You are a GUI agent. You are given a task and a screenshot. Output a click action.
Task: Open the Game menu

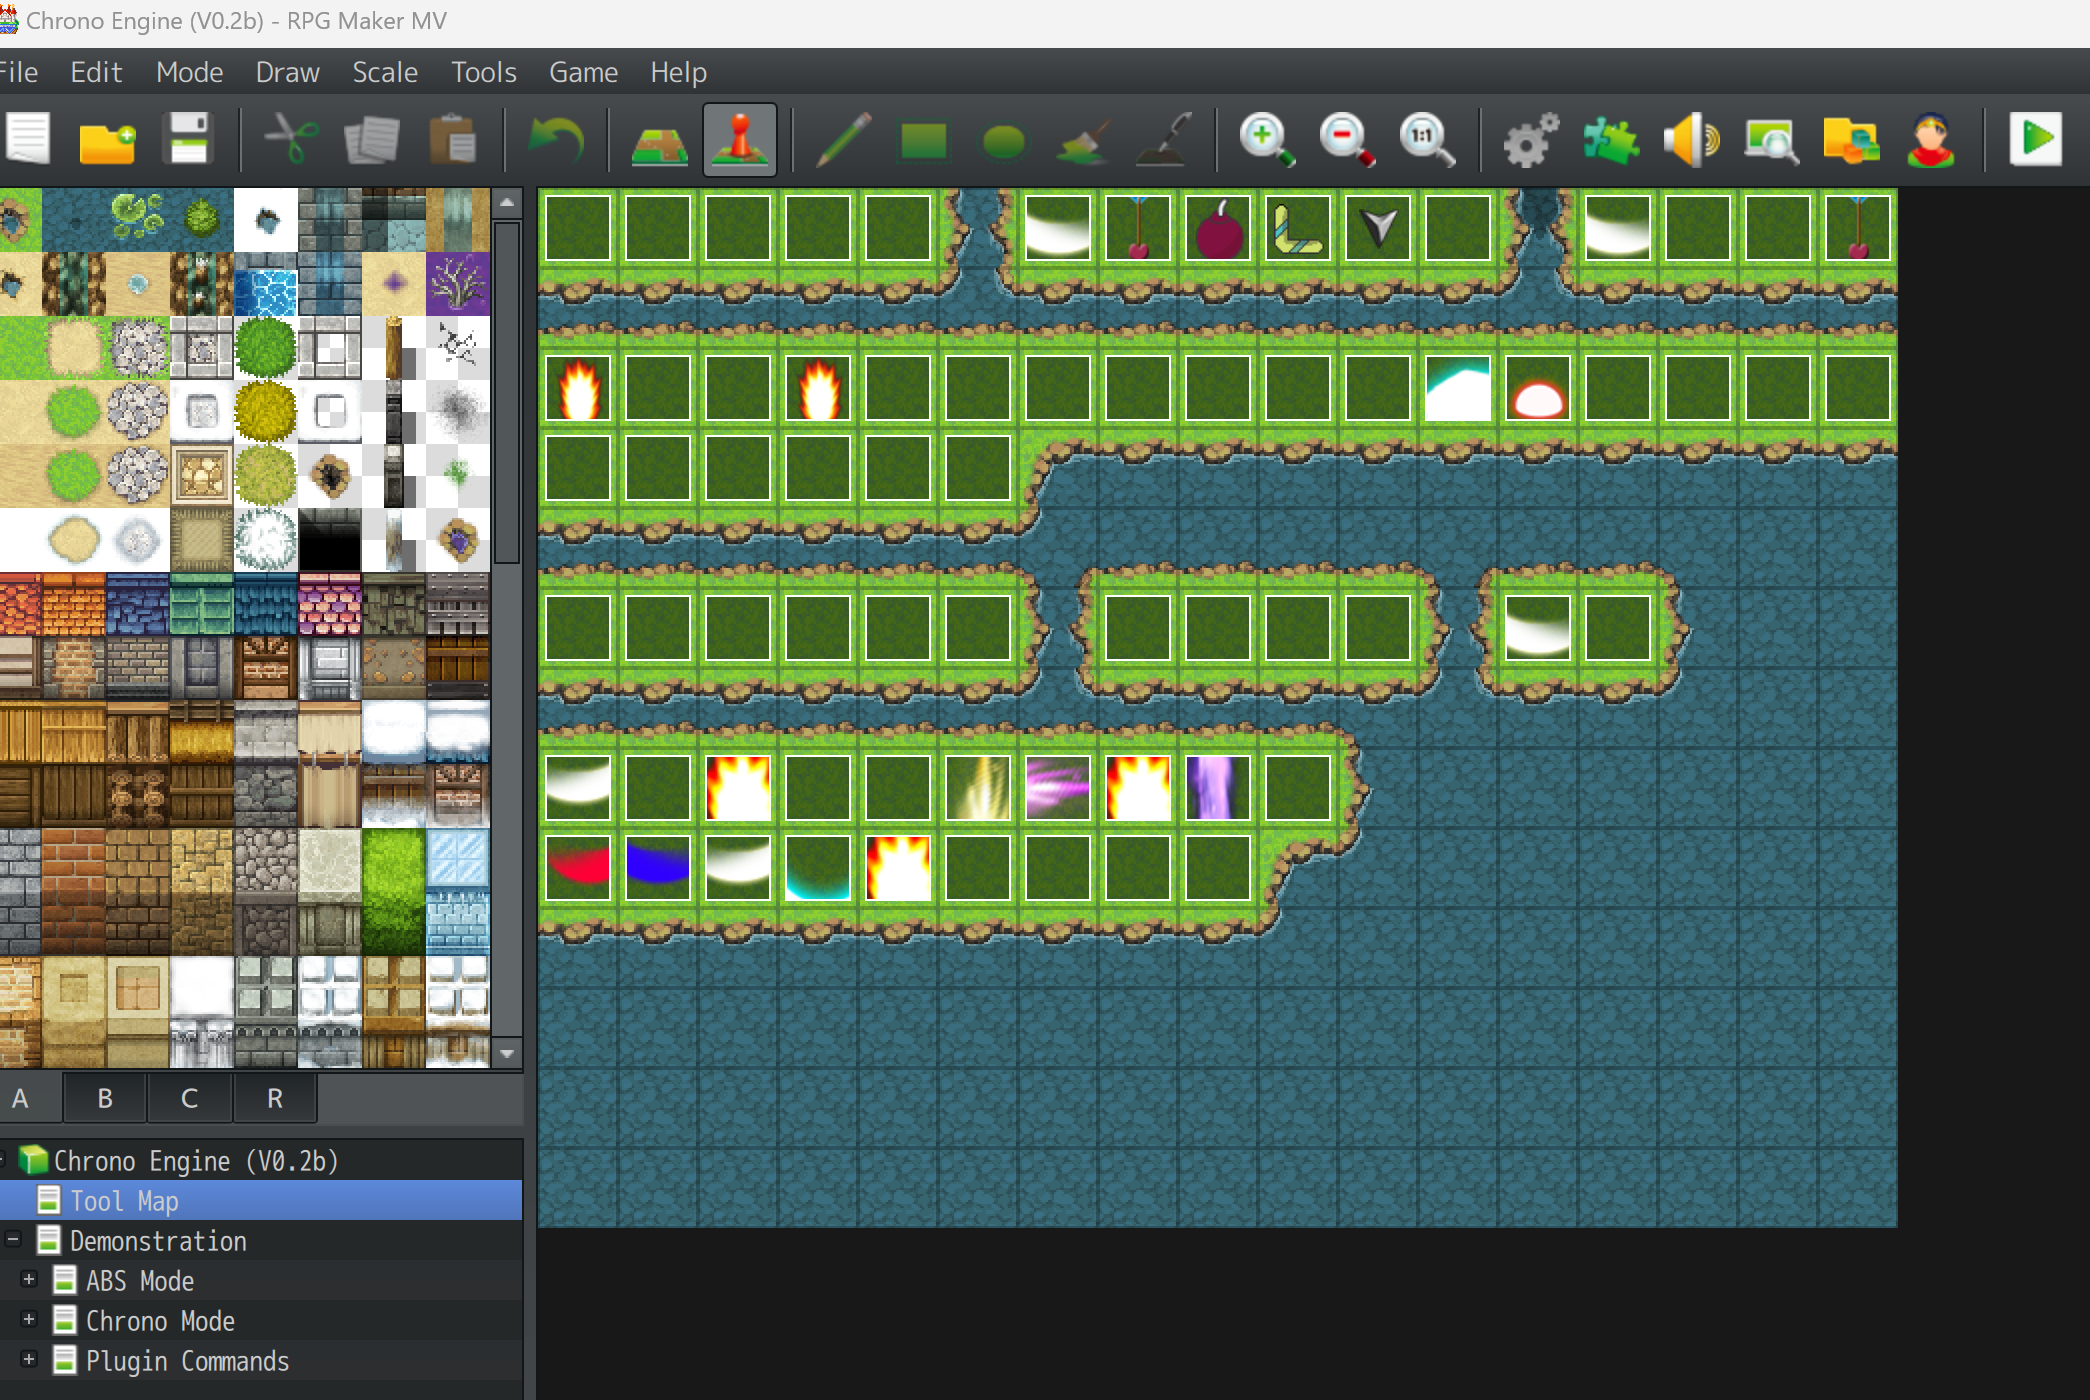coord(583,72)
